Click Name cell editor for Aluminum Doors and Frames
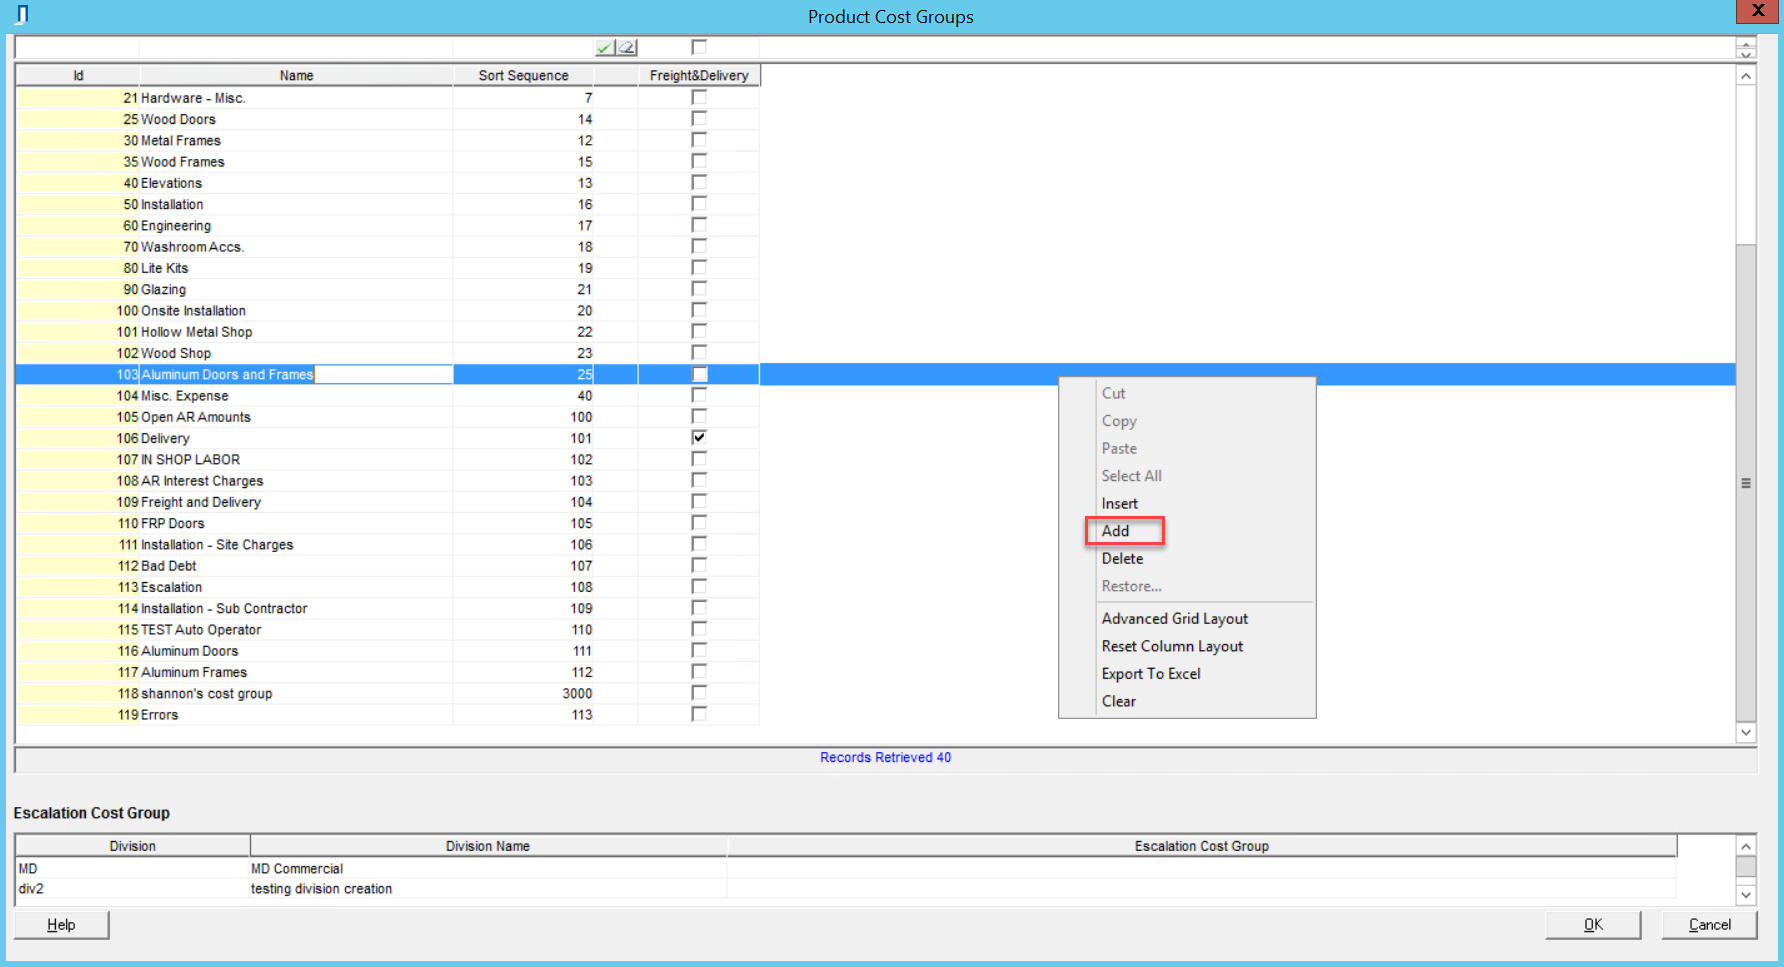1784x967 pixels. pyautogui.click(x=296, y=374)
